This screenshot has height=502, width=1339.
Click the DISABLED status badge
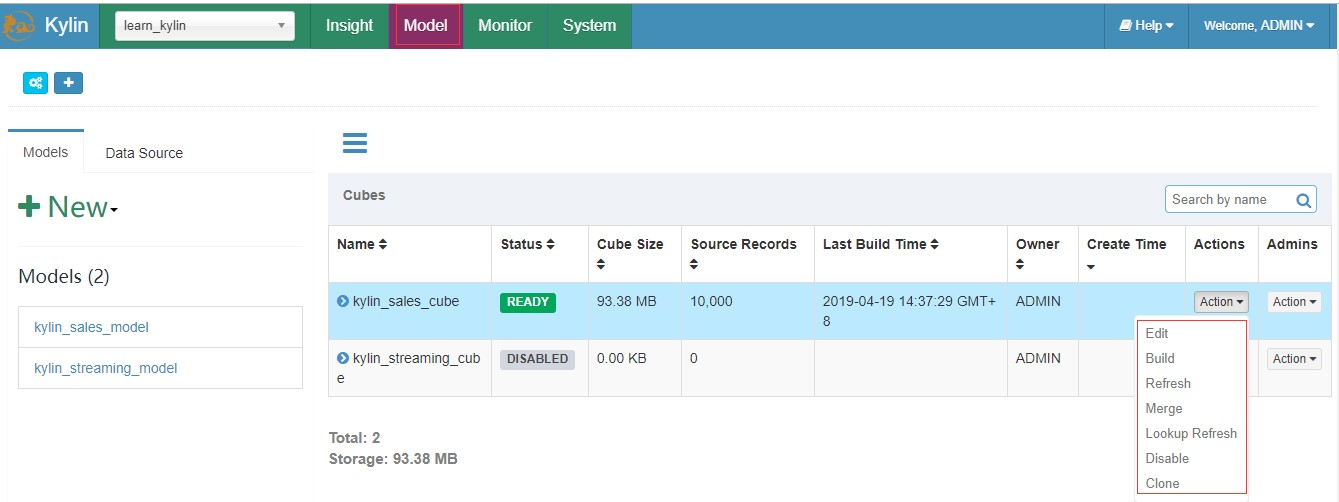(x=537, y=359)
